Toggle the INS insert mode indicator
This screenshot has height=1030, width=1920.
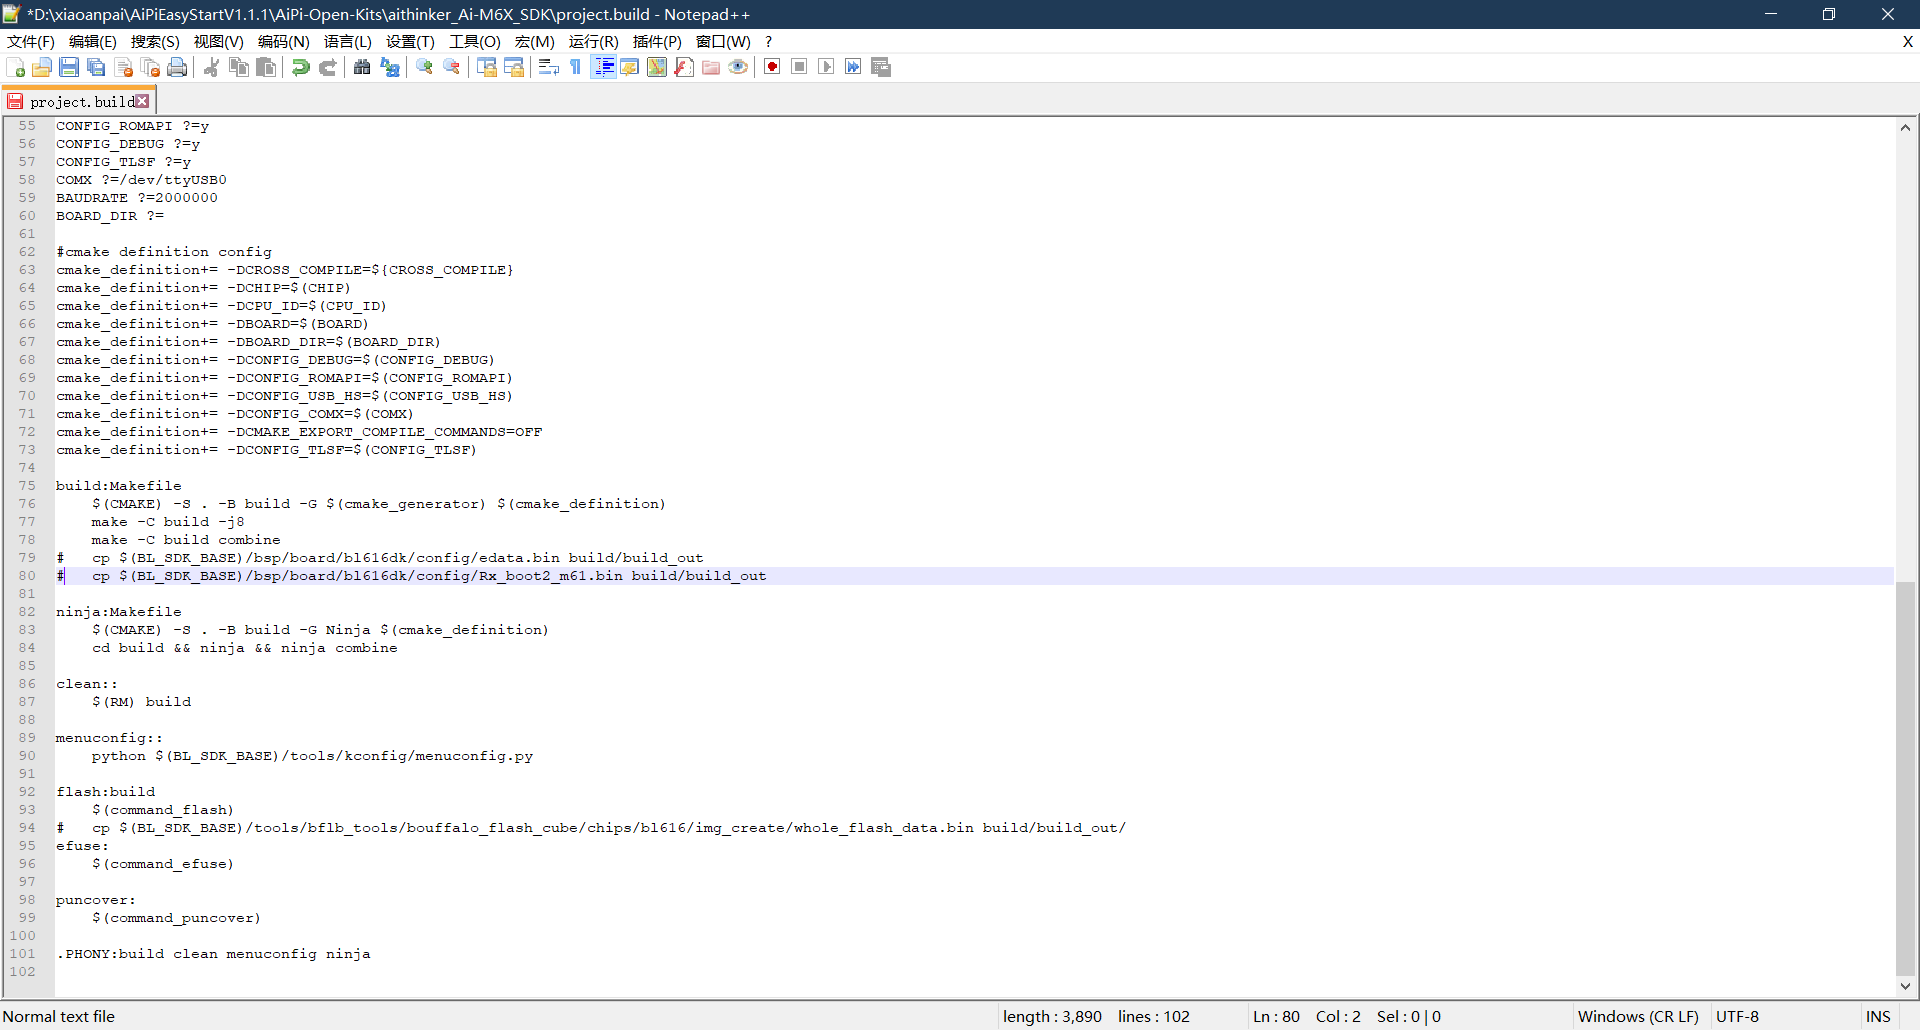[1878, 1016]
